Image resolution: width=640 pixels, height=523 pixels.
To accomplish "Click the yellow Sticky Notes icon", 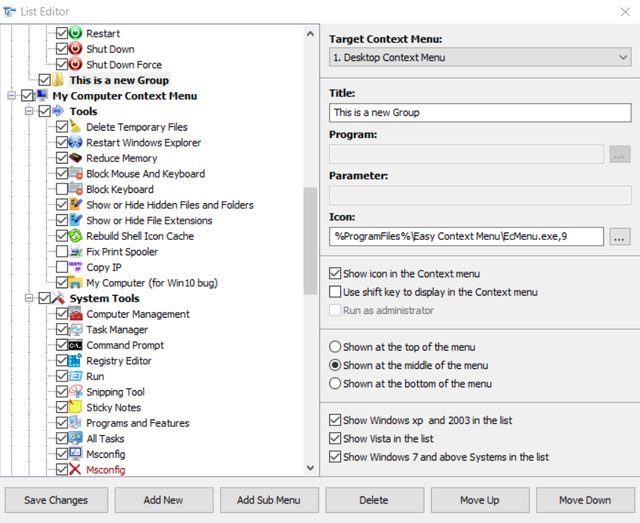I will coord(75,407).
